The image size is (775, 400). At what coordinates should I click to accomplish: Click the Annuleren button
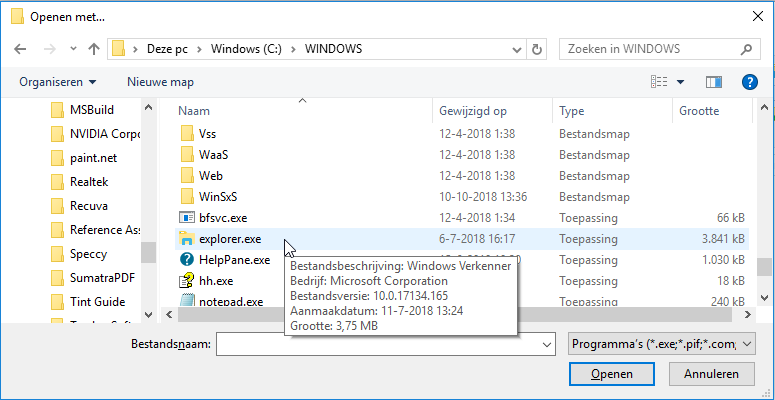click(x=712, y=374)
